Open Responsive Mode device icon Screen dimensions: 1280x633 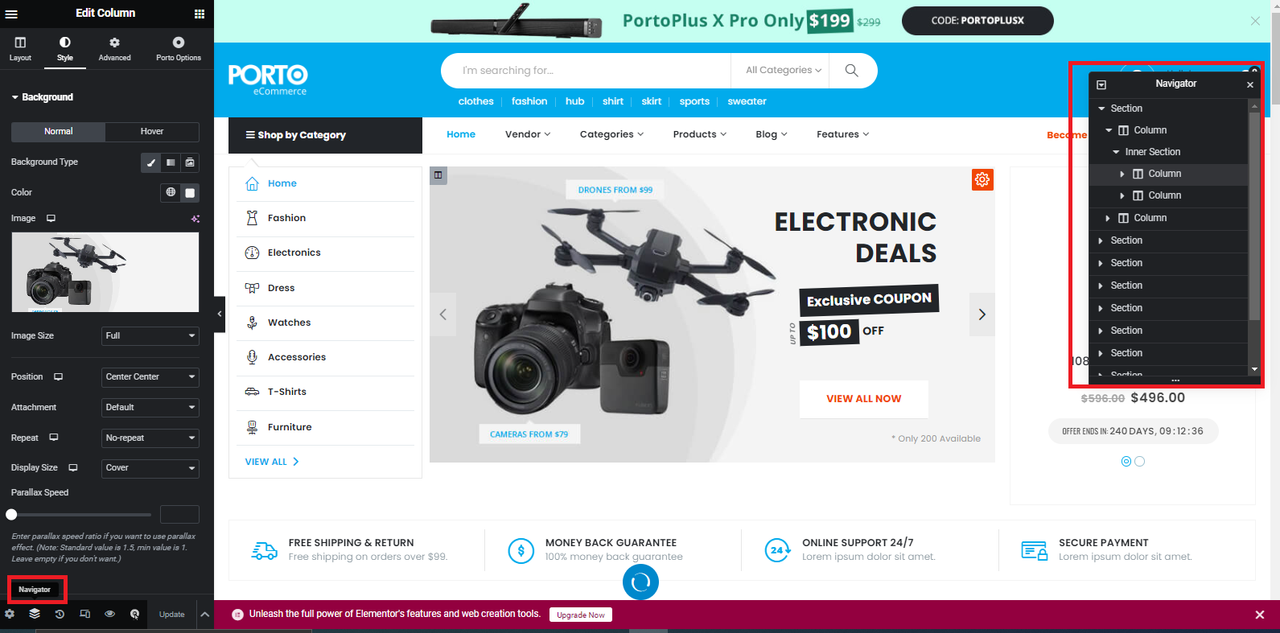(84, 614)
